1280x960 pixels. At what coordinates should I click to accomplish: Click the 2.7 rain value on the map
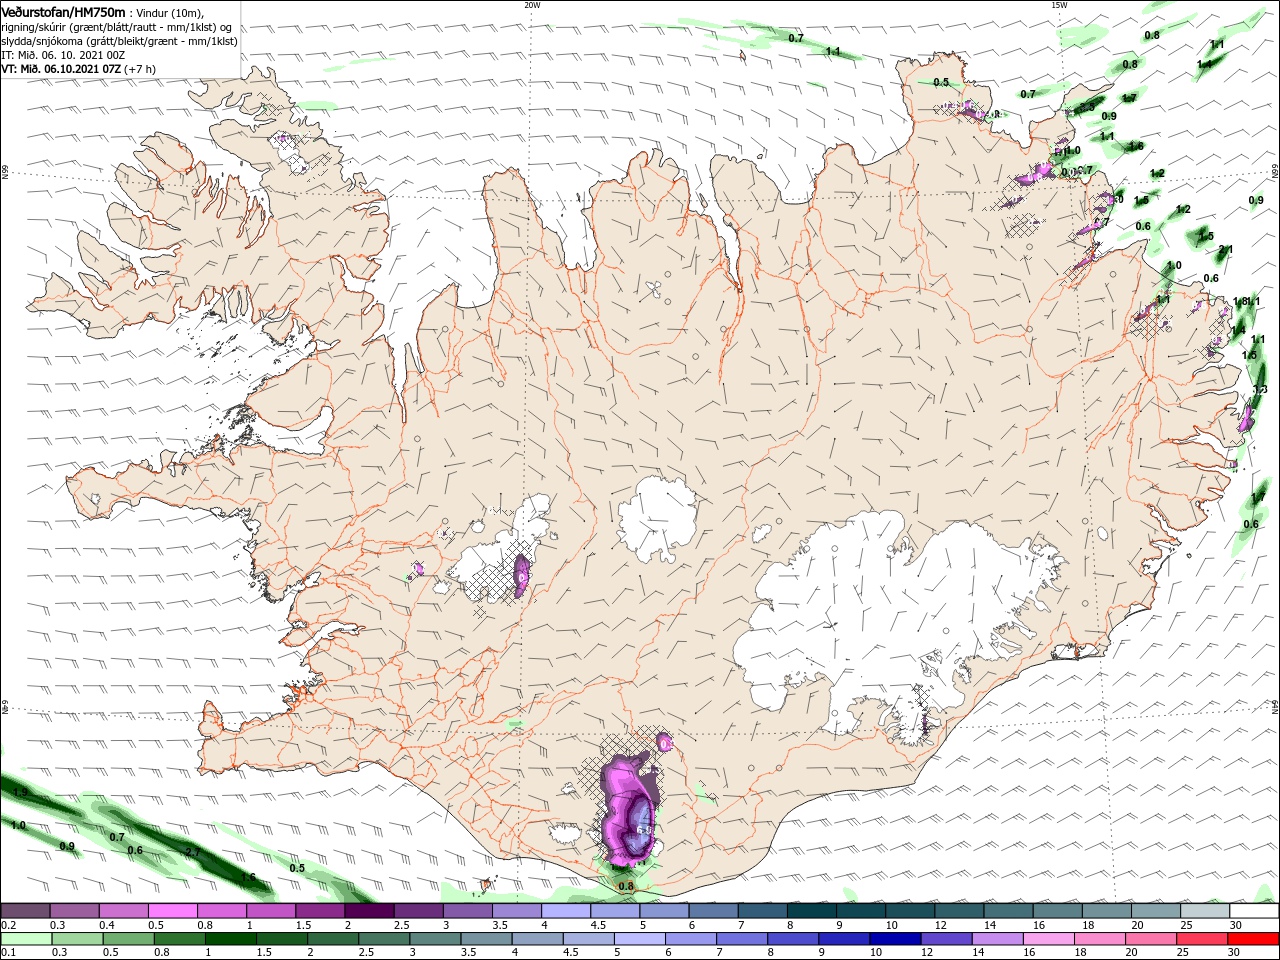(x=194, y=852)
